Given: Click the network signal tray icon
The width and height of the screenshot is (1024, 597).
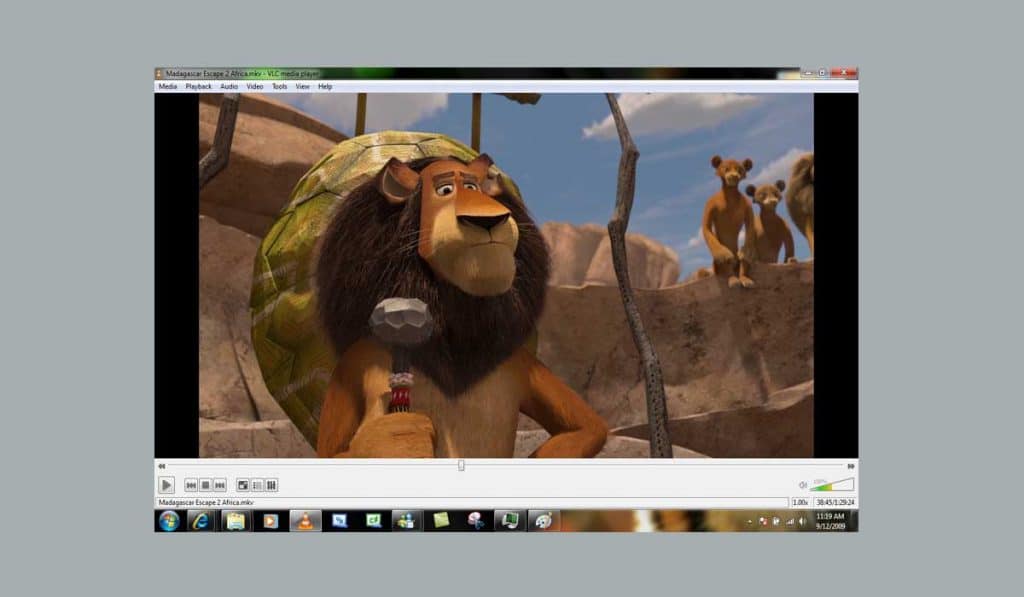Looking at the screenshot, I should (790, 521).
